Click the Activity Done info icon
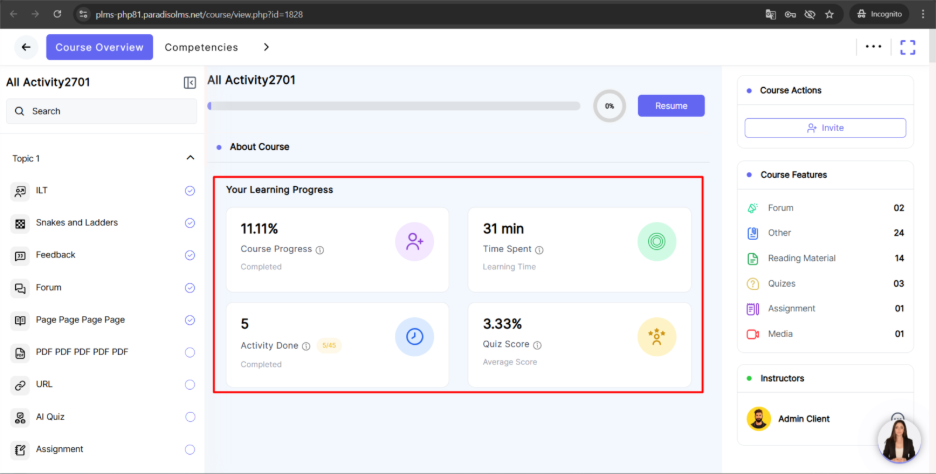This screenshot has width=936, height=474. point(306,346)
